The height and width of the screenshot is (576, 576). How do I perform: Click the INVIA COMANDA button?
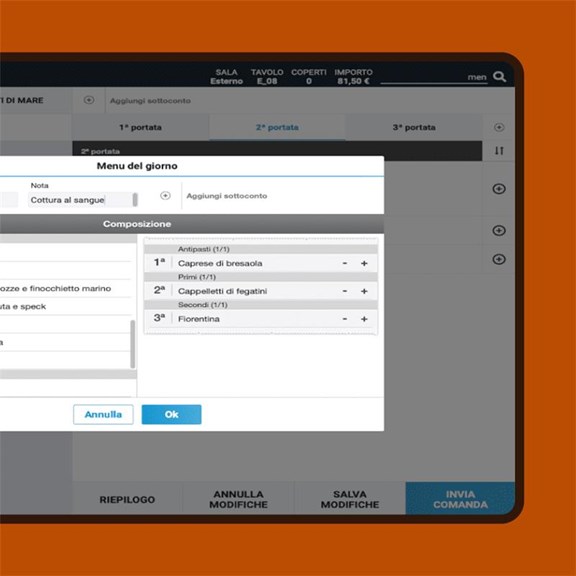[x=460, y=499]
